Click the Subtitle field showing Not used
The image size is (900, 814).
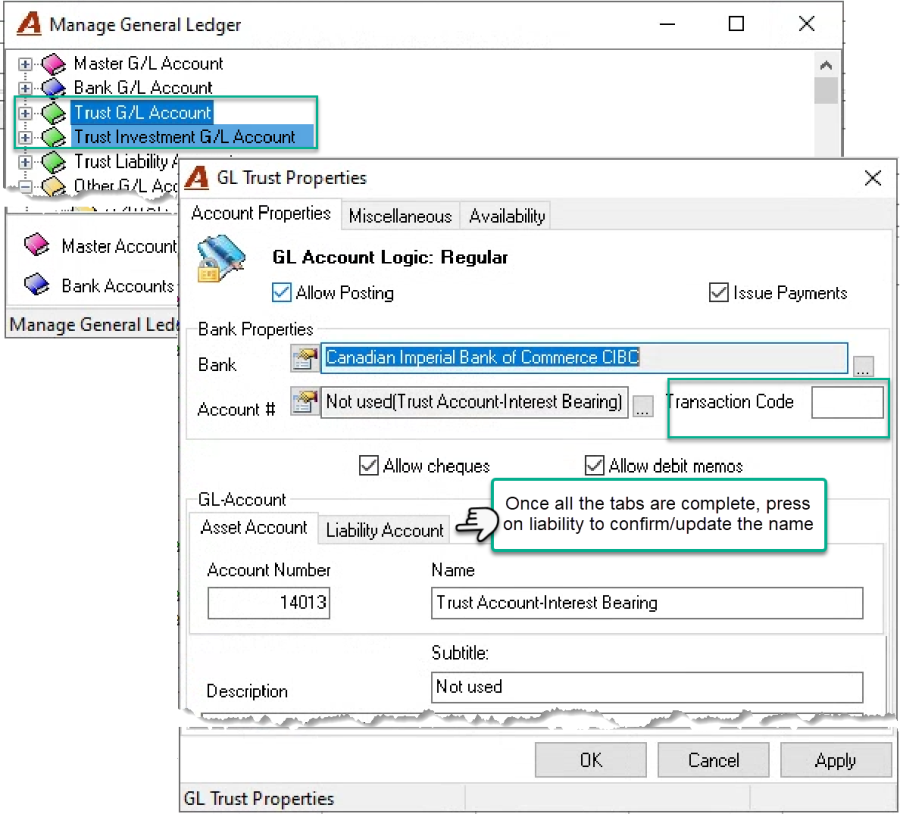pos(647,687)
